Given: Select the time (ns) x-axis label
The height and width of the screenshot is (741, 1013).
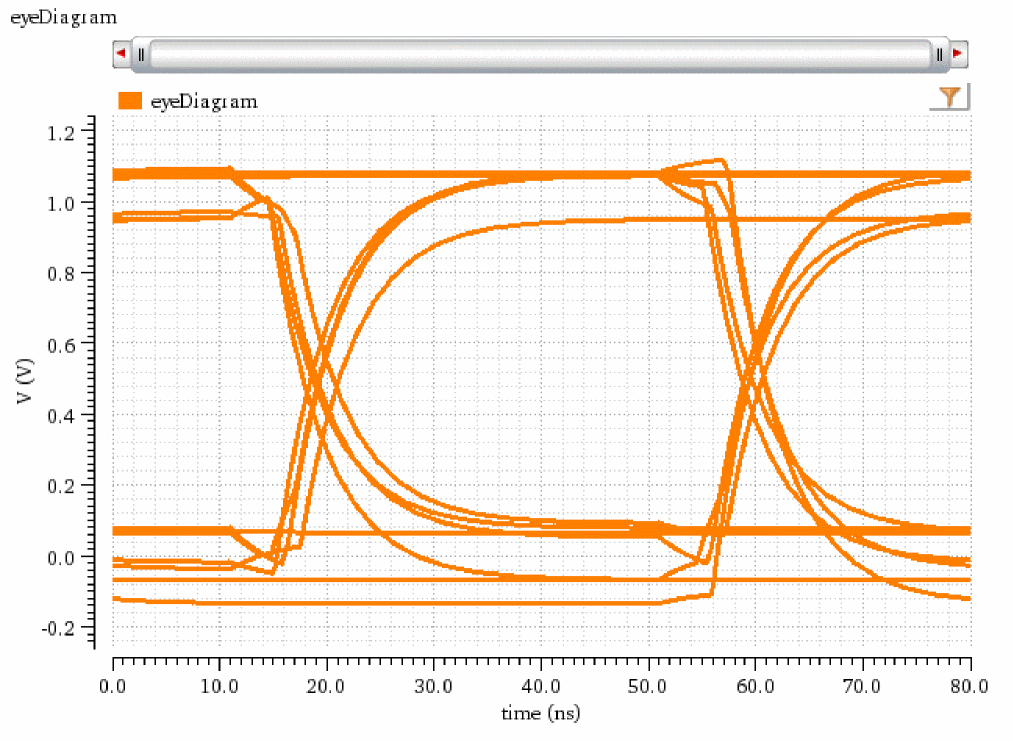Looking at the screenshot, I should coord(540,713).
